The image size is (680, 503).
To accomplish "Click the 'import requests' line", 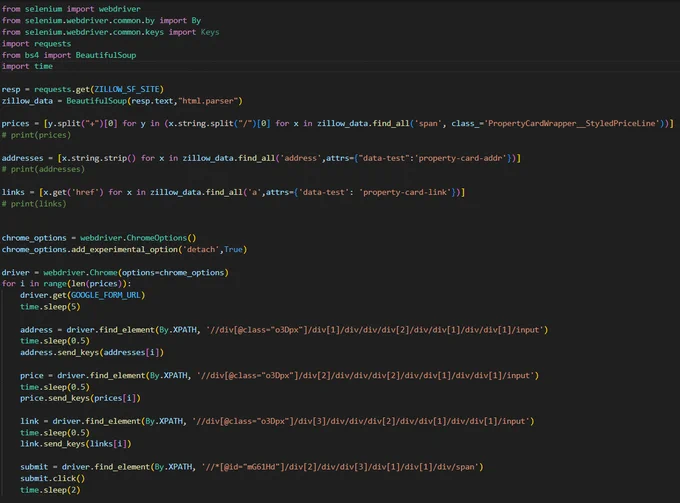I will [36, 44].
